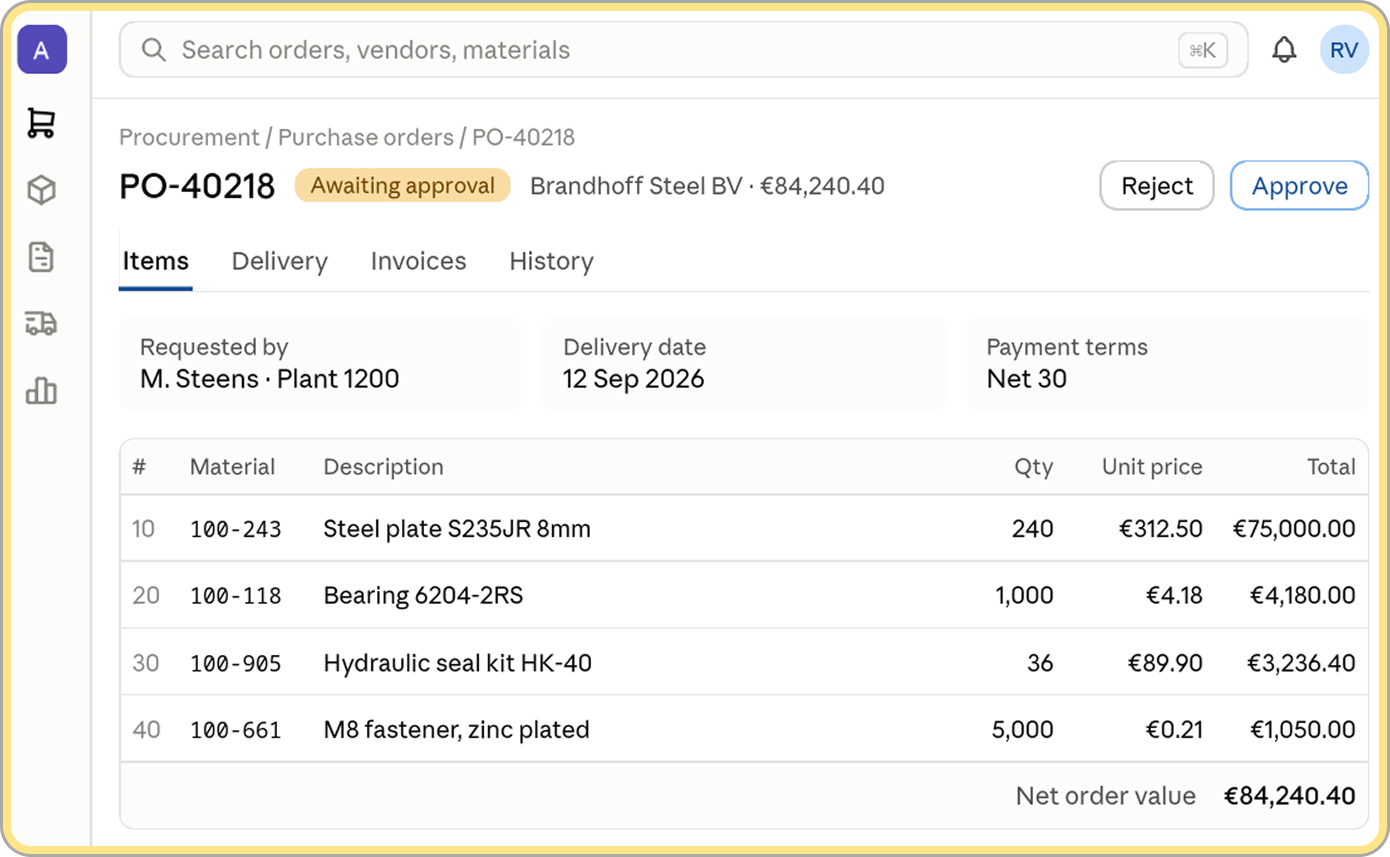The width and height of the screenshot is (1390, 857).
Task: Click the Qty column header
Action: coord(1034,467)
